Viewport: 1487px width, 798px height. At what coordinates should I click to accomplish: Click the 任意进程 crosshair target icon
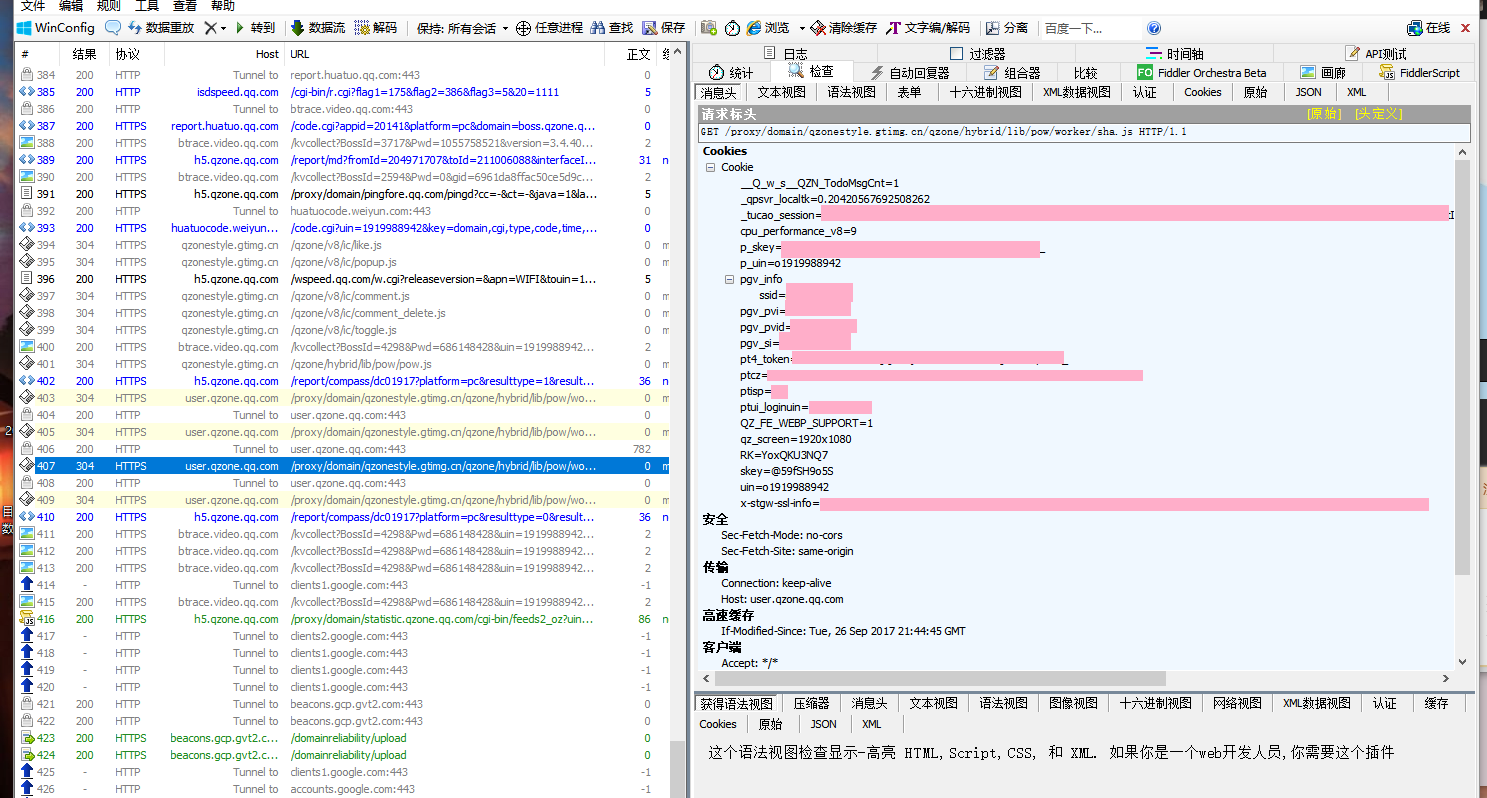point(523,28)
